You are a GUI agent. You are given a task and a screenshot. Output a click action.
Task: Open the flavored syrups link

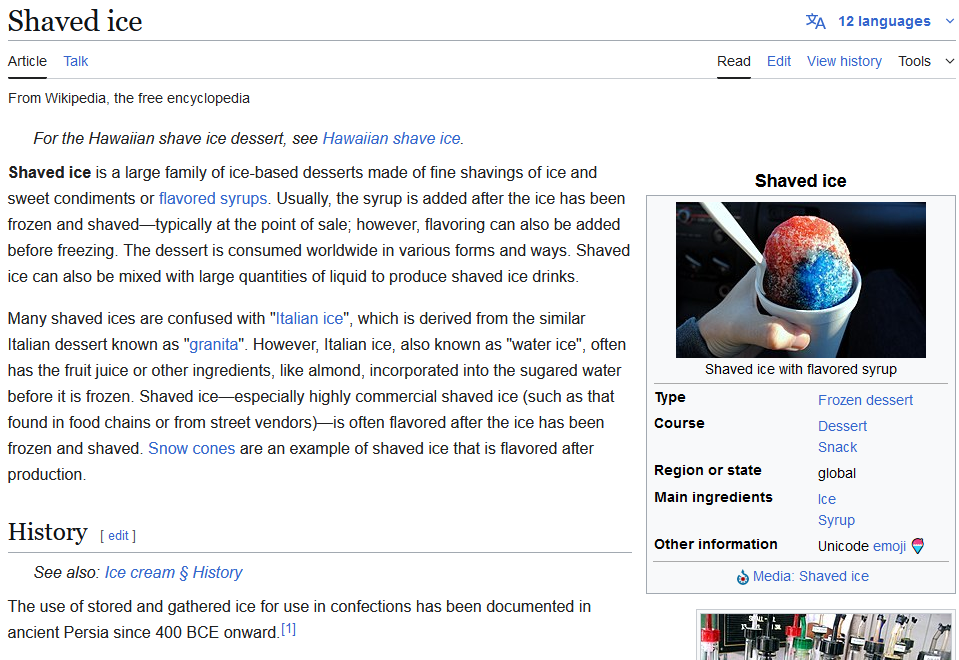click(x=213, y=199)
